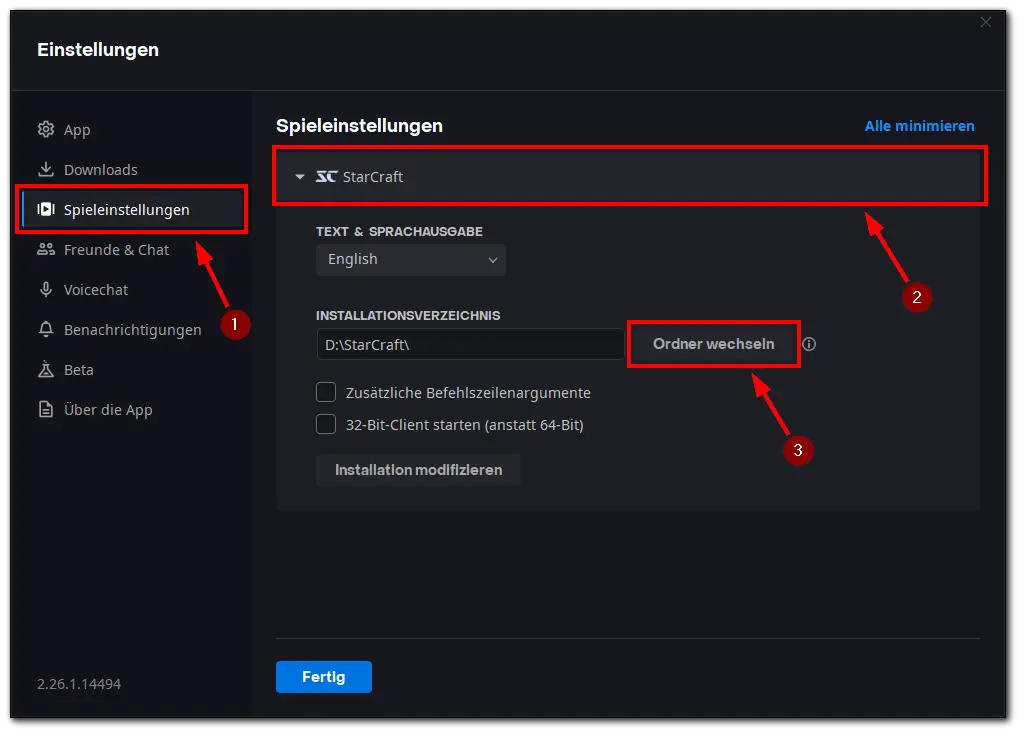
Task: Click the Spieleinstellungen play icon in the sidebar
Action: (x=46, y=209)
